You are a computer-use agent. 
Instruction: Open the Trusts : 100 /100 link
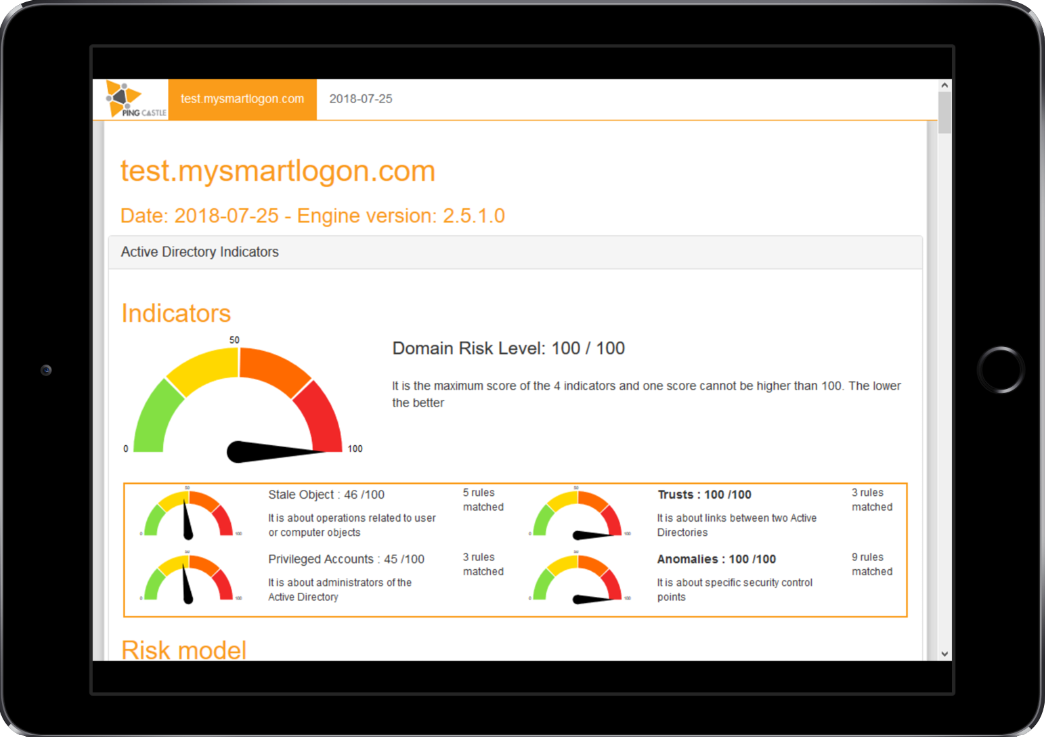[x=704, y=494]
